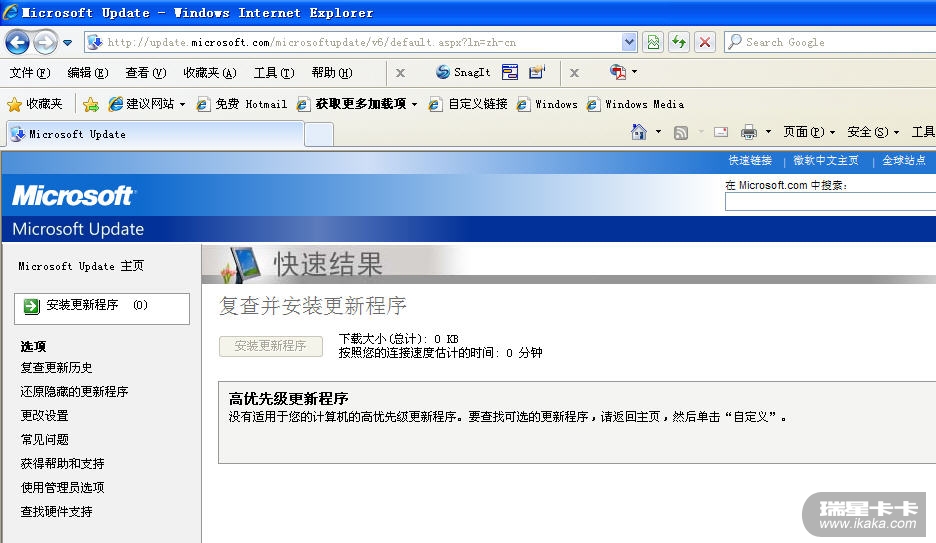Viewport: 936px width, 543px height.
Task: Open the Windows favorites link
Action: click(x=547, y=104)
